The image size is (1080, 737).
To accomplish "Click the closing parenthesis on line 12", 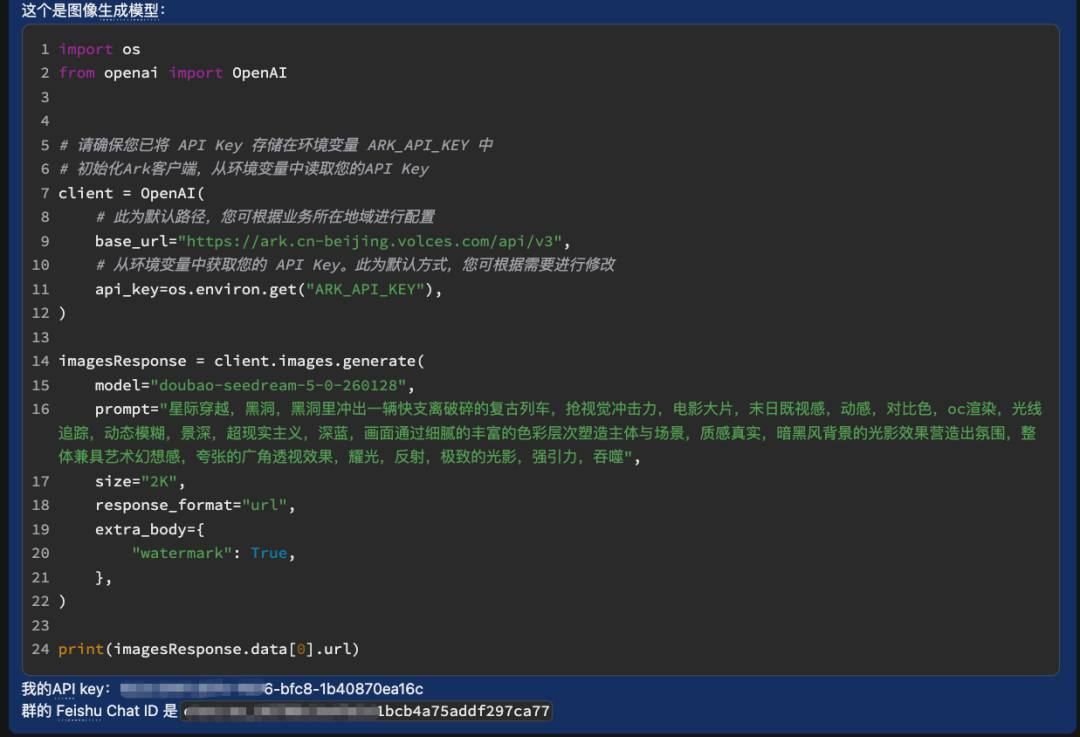I will [x=62, y=313].
